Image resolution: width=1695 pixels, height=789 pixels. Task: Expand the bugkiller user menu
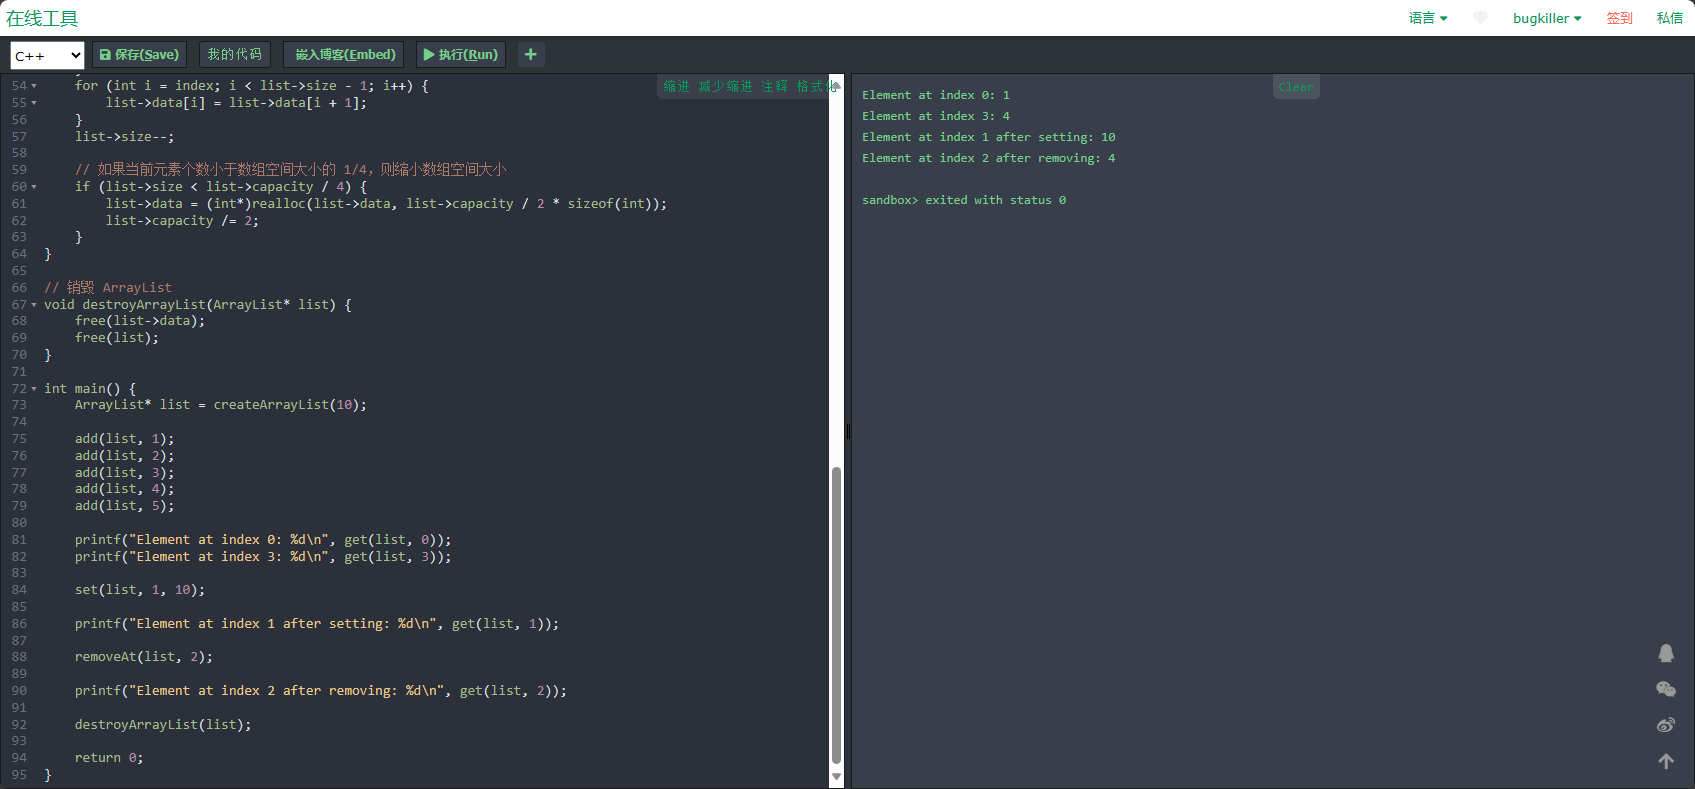click(x=1547, y=18)
